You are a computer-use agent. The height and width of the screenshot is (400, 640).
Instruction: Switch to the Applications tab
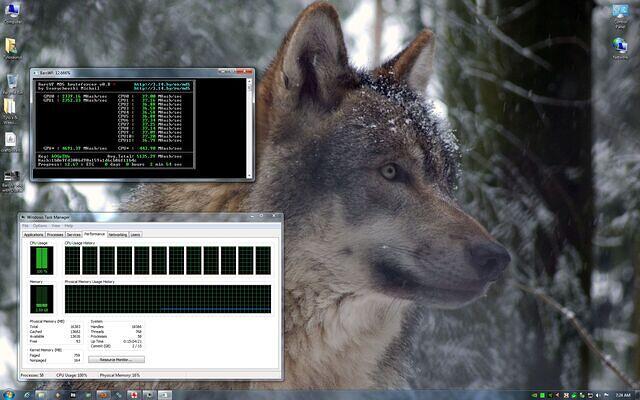click(32, 234)
